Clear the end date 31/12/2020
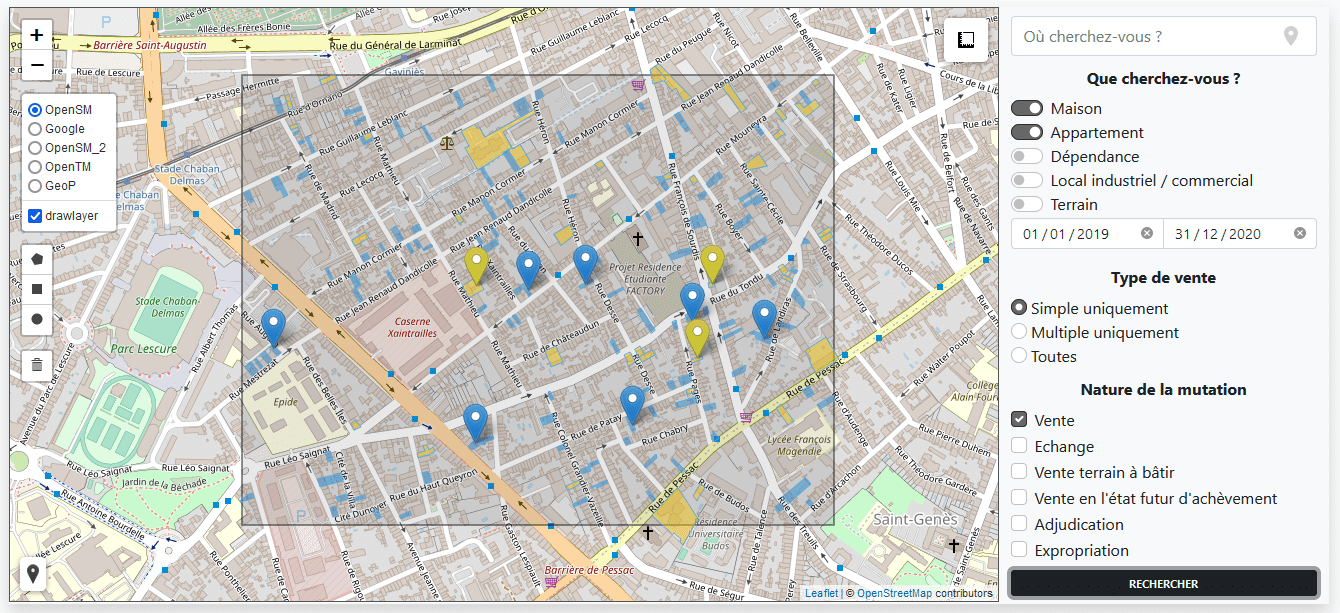 click(x=1300, y=234)
